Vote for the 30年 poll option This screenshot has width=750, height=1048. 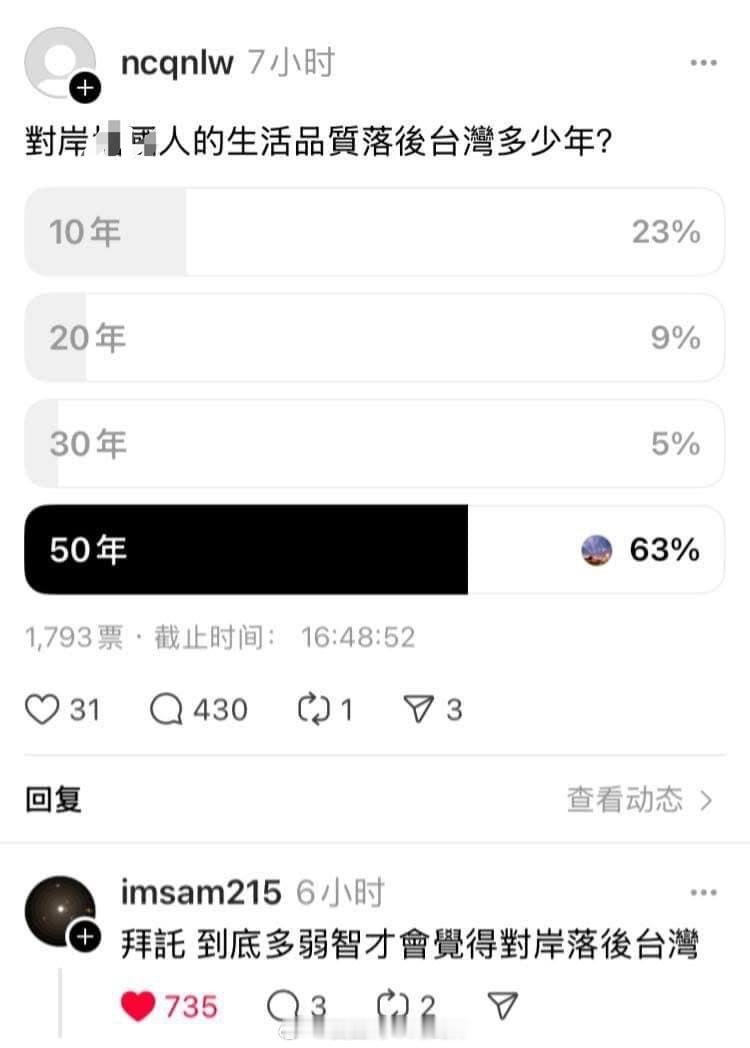[x=375, y=443]
